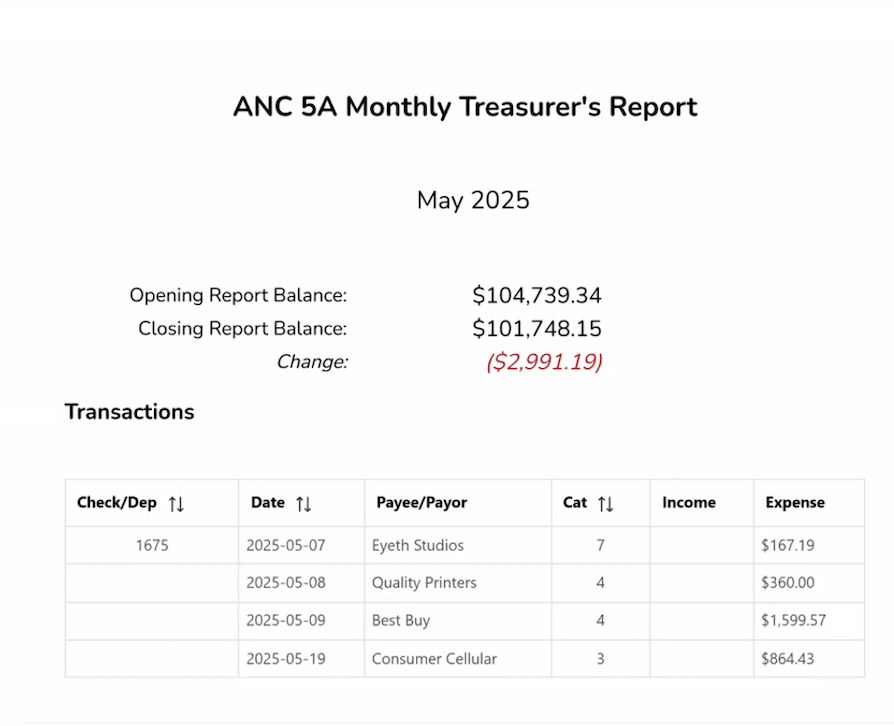Click the Transactions section heading
The image size is (894, 726).
tap(130, 411)
